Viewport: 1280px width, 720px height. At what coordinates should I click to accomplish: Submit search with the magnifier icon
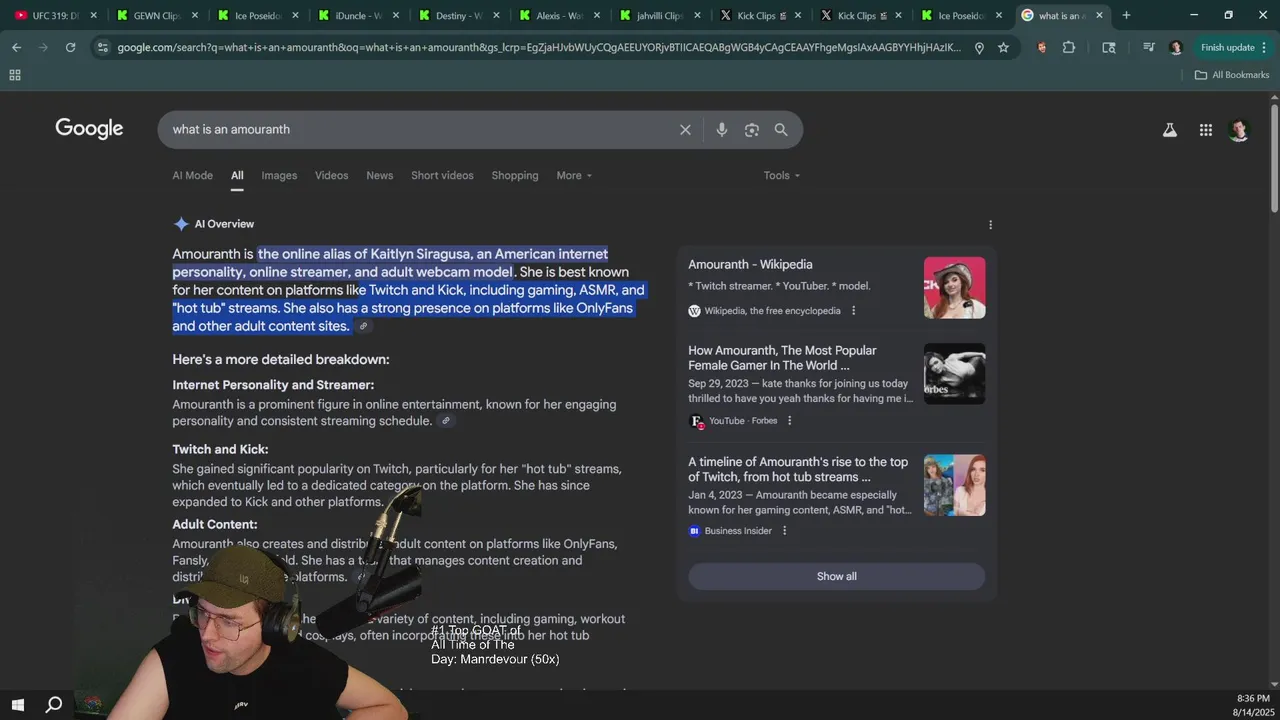(781, 130)
